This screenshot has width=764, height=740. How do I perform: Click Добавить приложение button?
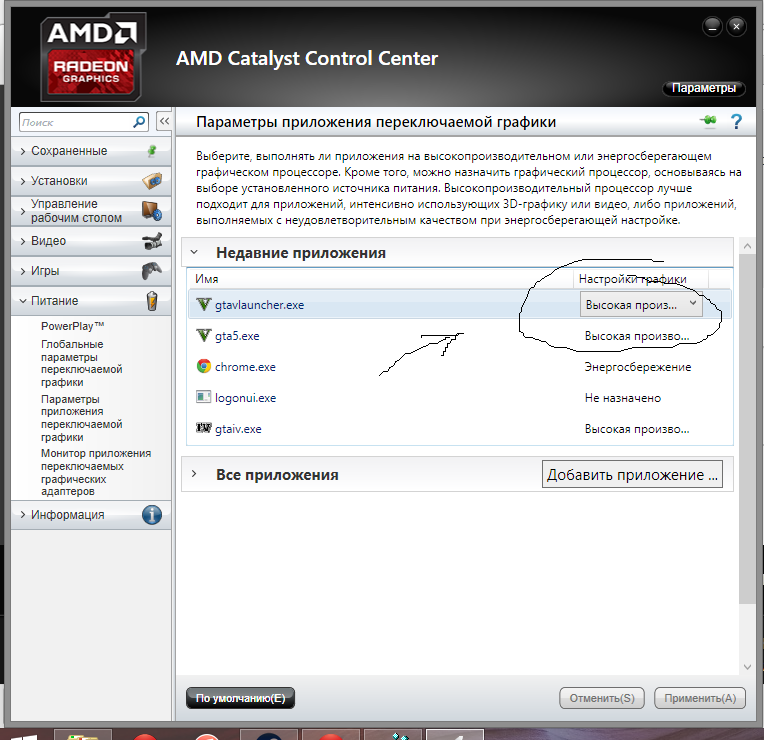coord(632,474)
